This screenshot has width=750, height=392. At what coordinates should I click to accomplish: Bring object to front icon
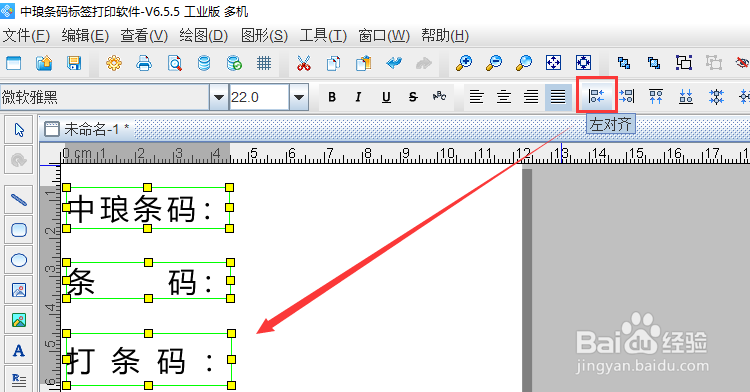624,63
